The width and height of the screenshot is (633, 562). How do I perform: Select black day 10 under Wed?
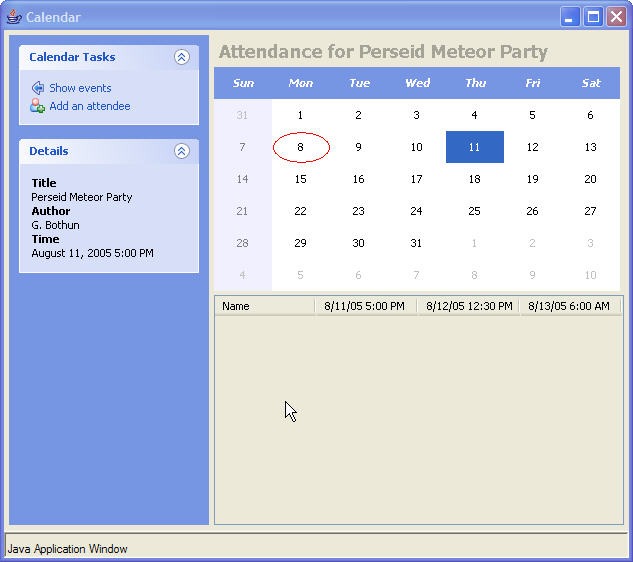417,147
